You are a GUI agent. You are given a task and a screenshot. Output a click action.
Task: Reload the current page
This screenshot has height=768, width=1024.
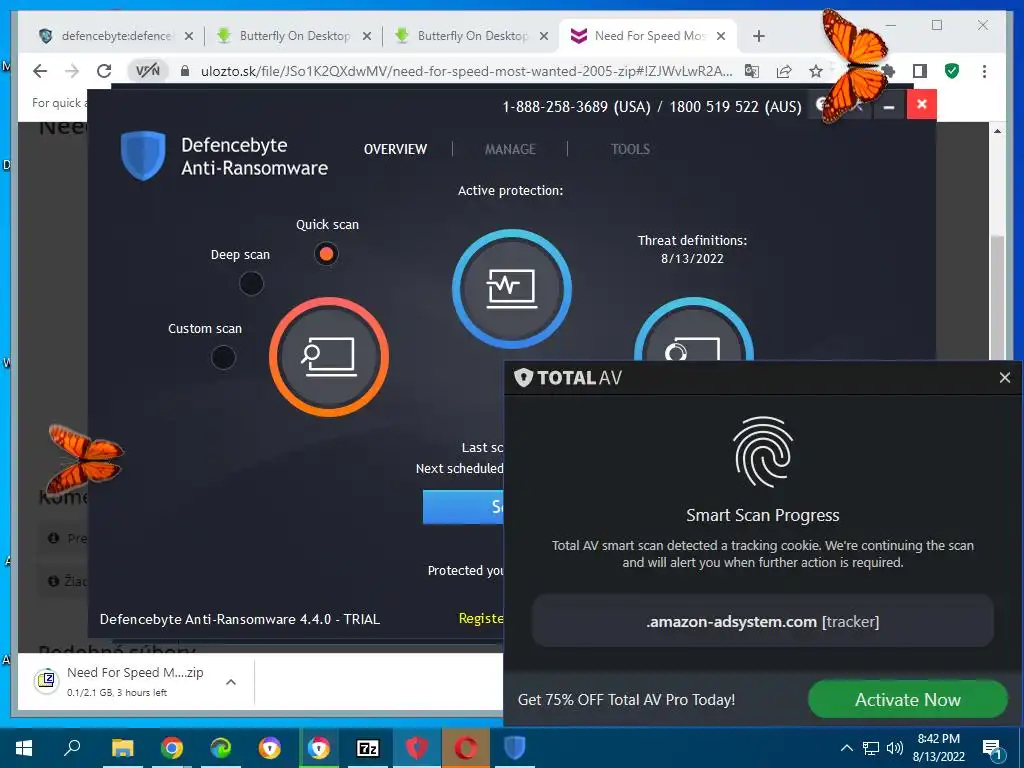click(x=104, y=71)
